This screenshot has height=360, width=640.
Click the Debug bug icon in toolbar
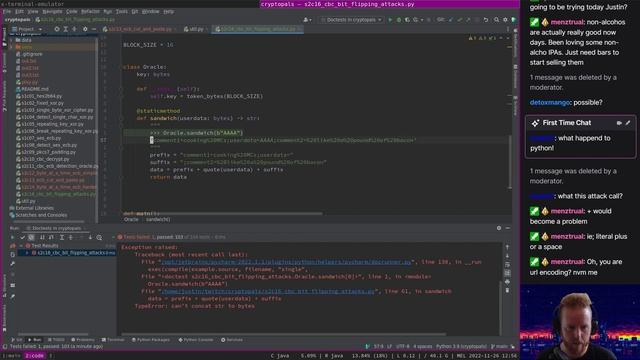click(399, 20)
